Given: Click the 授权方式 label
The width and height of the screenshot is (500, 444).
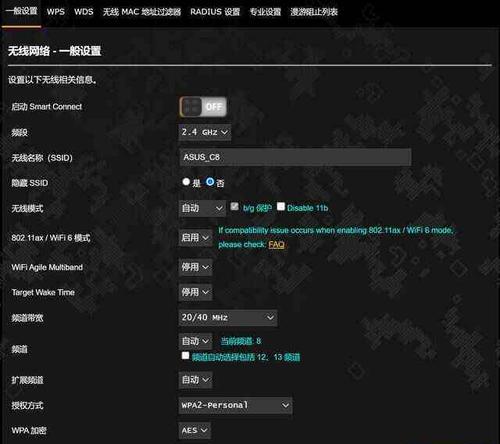Looking at the screenshot, I should pos(27,405).
